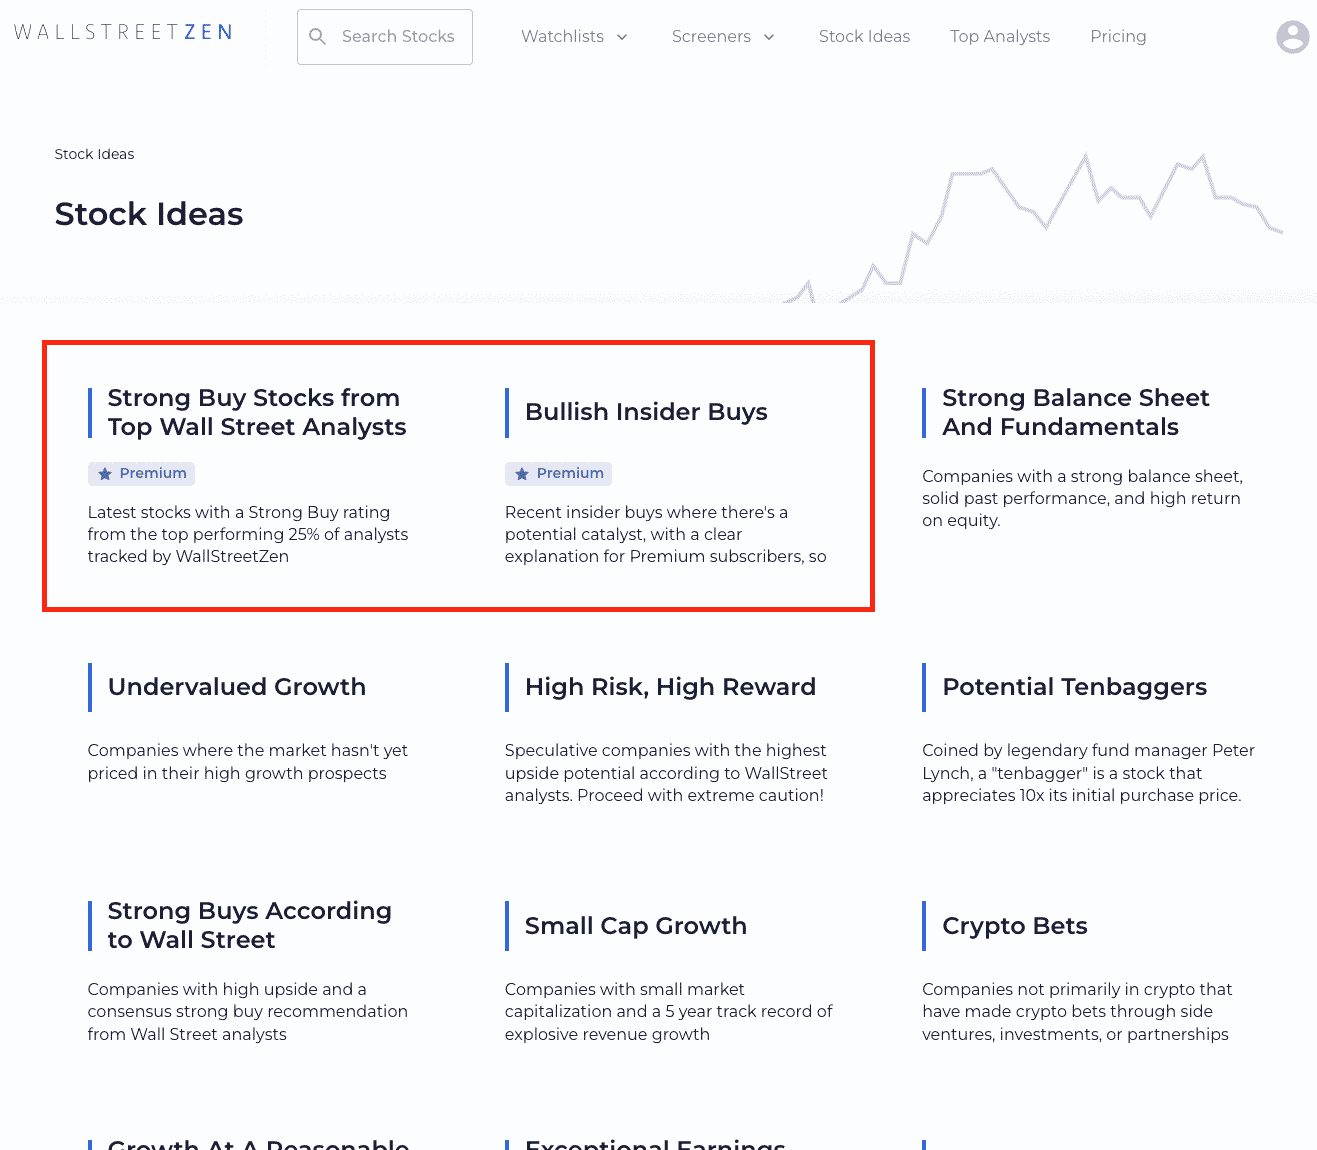Open the Potential Tenbaggers list

(1073, 687)
